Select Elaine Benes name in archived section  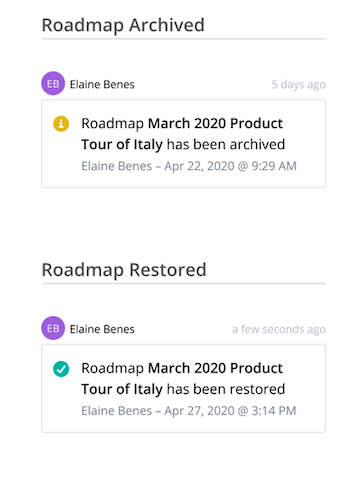[102, 85]
